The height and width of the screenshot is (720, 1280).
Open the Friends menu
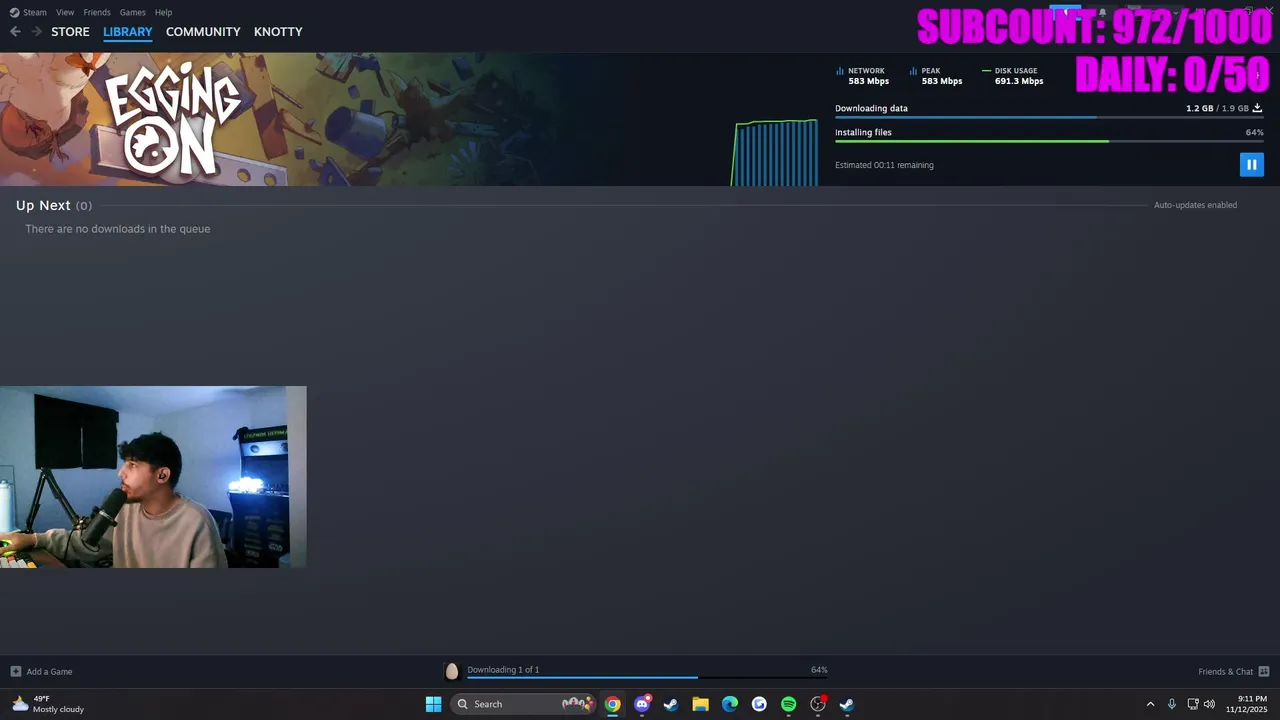coord(97,12)
